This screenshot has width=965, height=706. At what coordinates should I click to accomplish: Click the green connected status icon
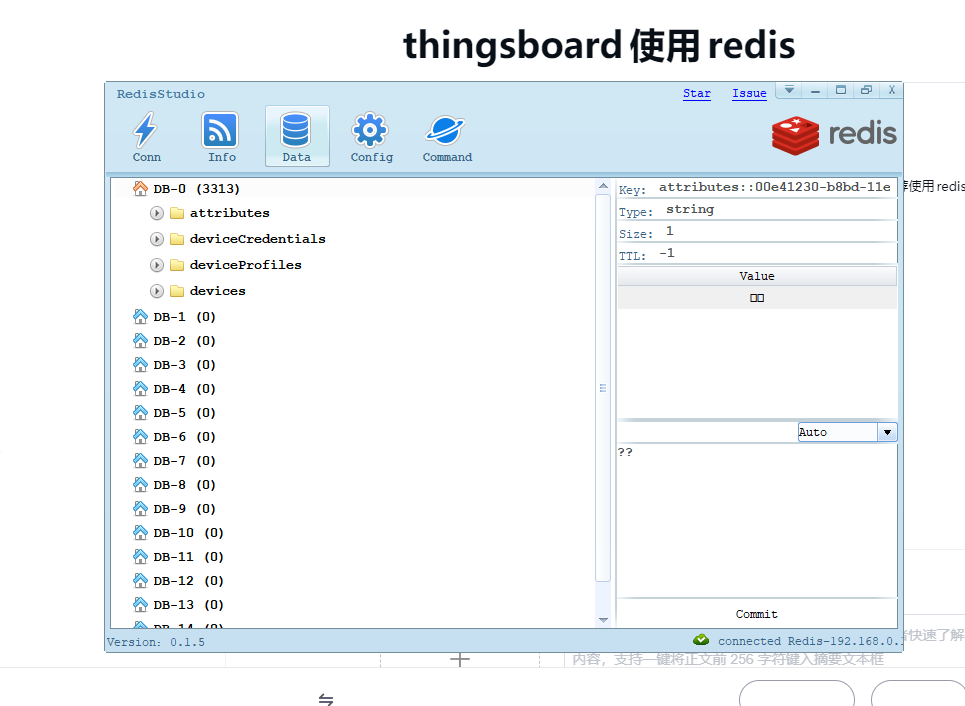(x=701, y=641)
